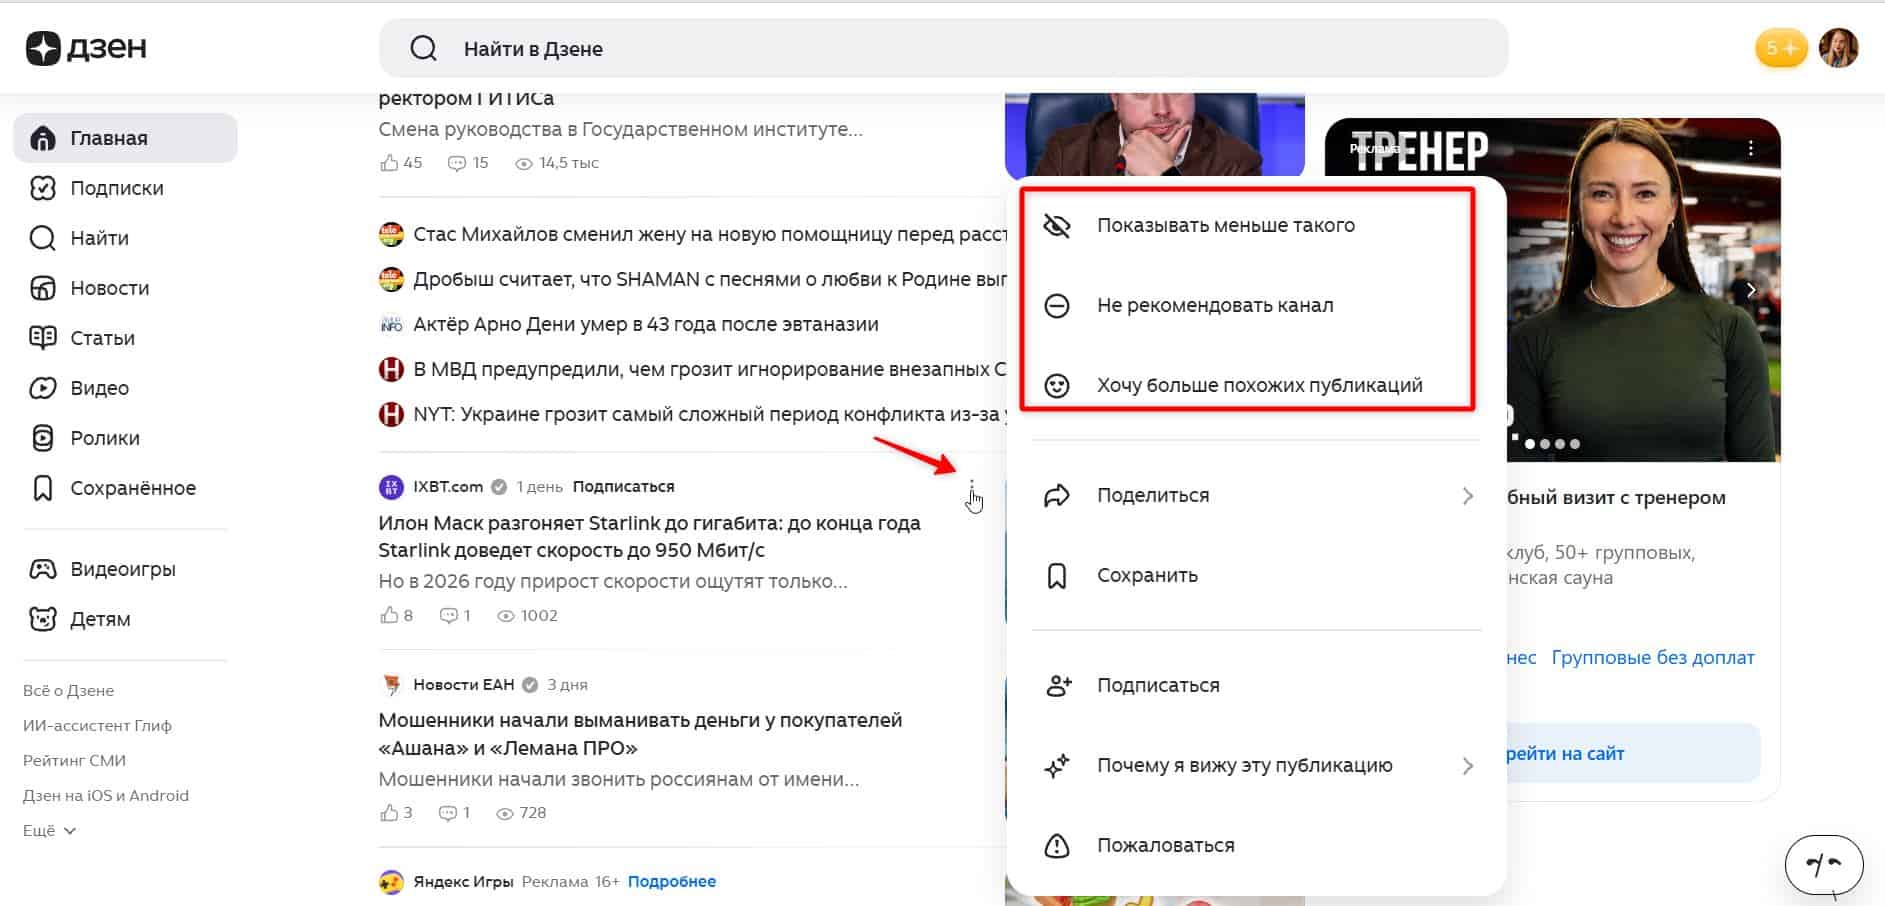Click the Сохранённое bookmark icon

pyautogui.click(x=43, y=488)
